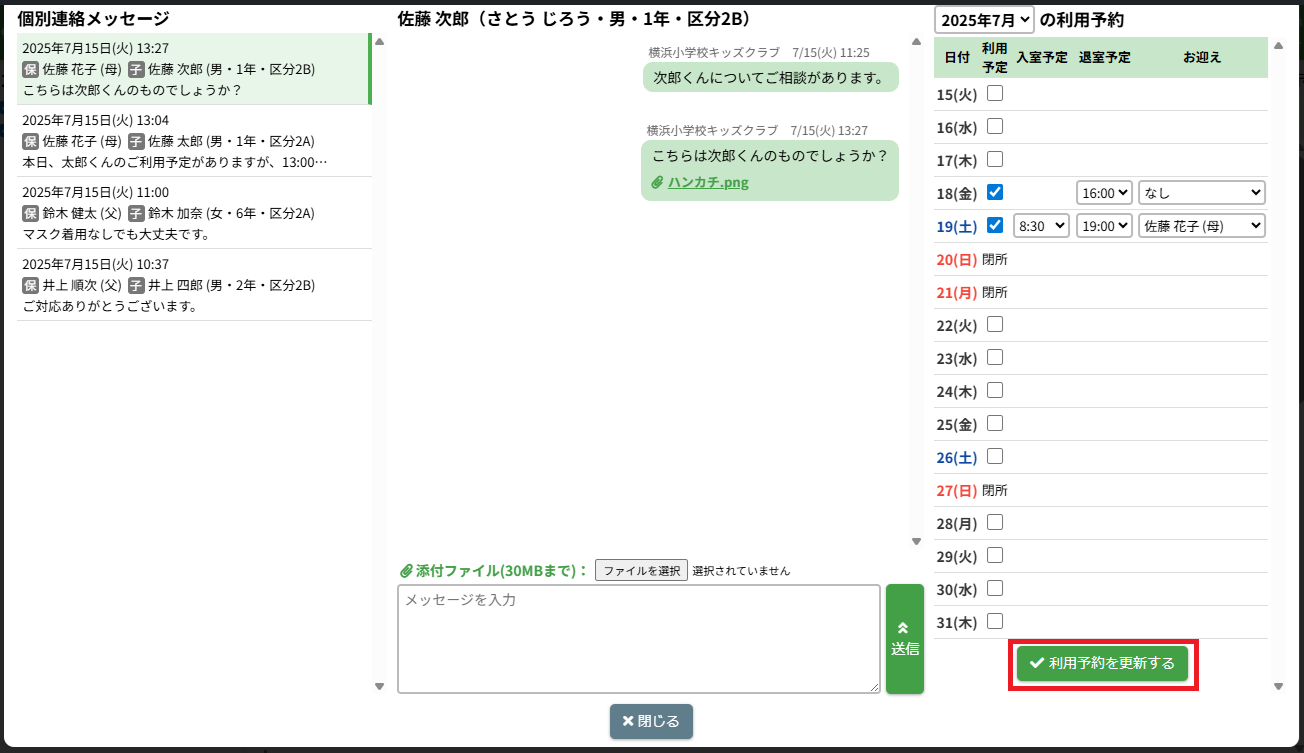Screen dimensions: 1304x753
Task: Click scroll-up arrow of the chat area
Action: [916, 42]
